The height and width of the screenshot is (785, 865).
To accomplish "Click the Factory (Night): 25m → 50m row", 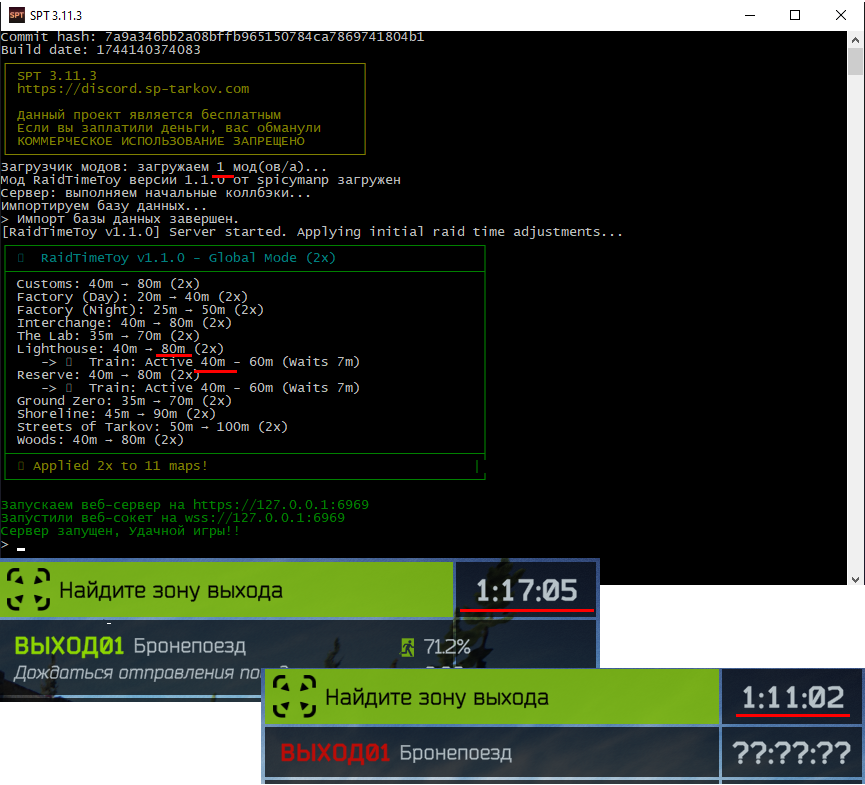I will point(140,309).
